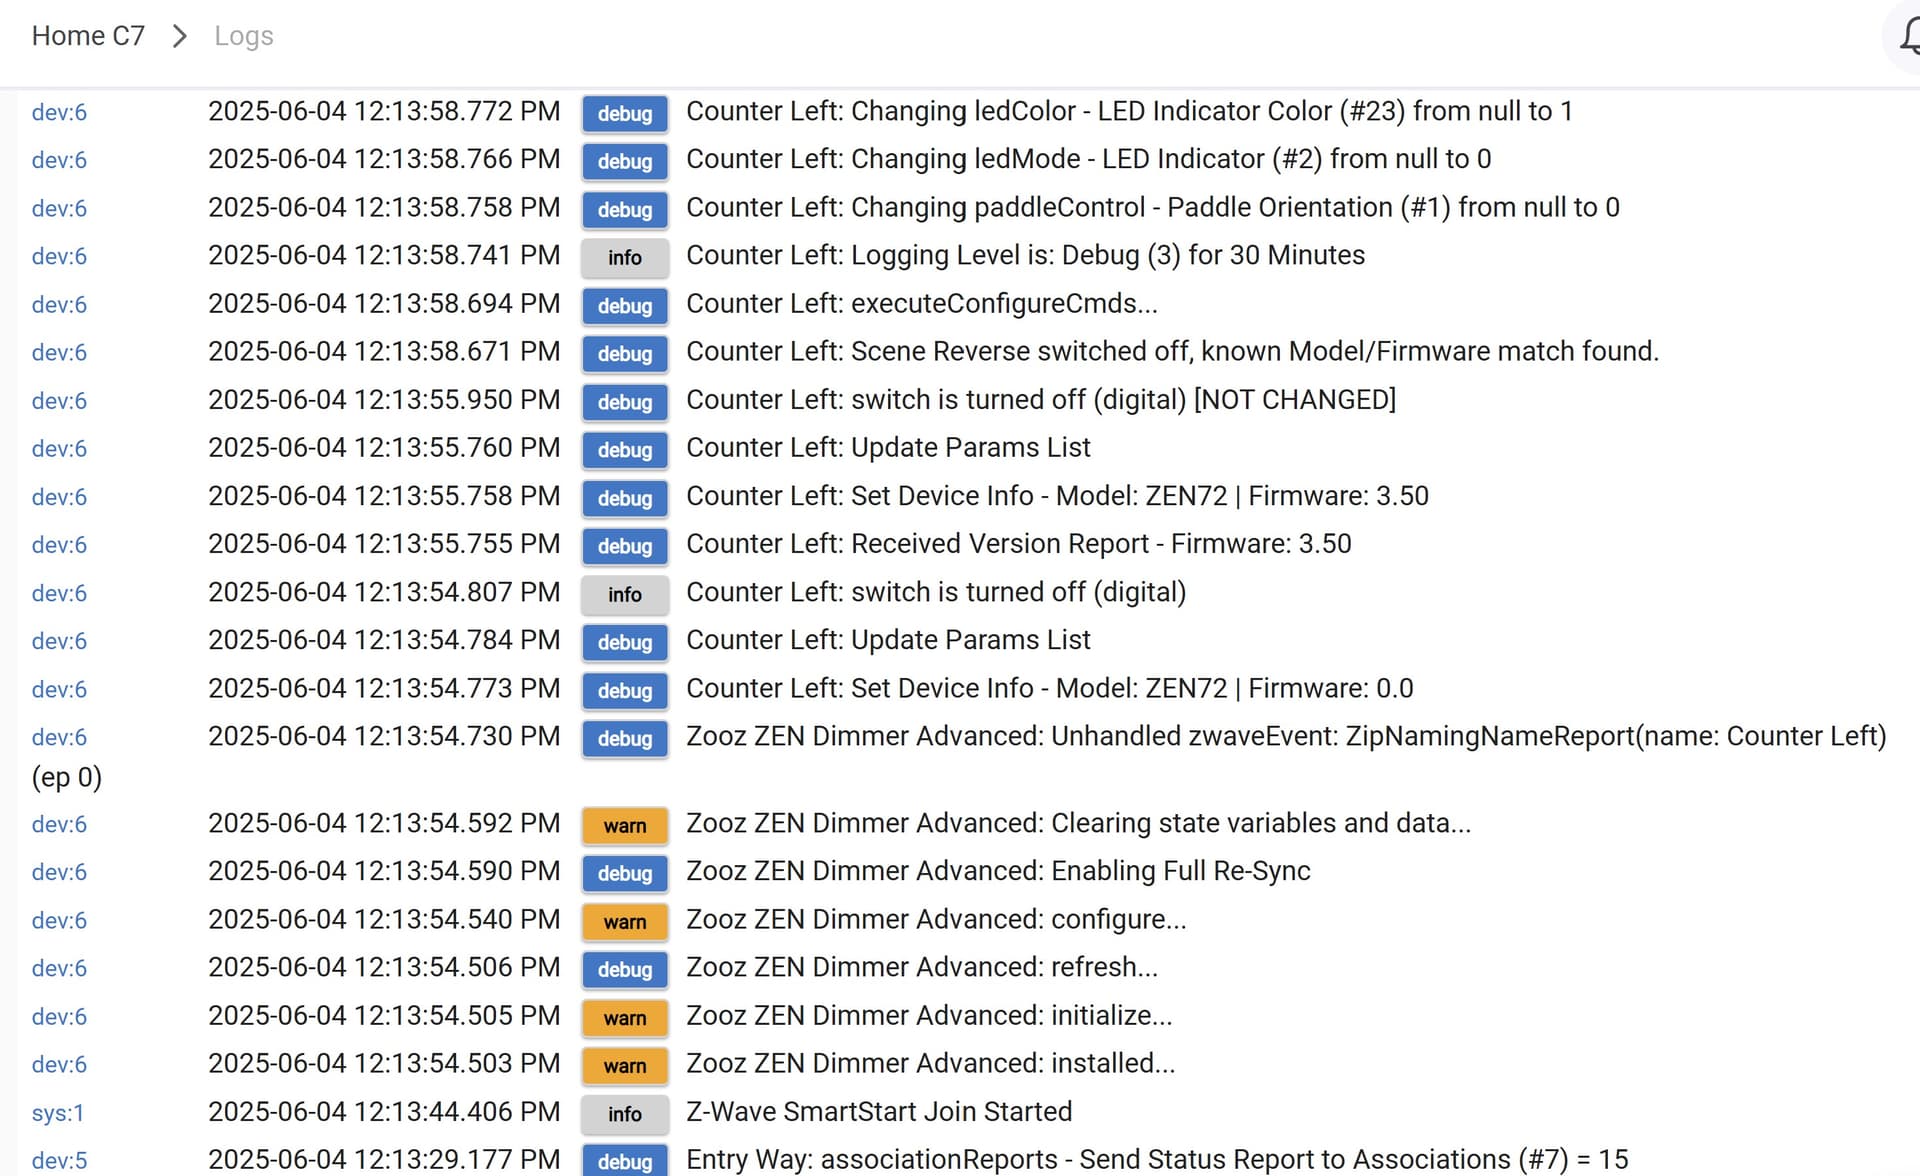The height and width of the screenshot is (1176, 1920).
Task: Click info badge on 12:13:54.807 row
Action: pos(625,594)
